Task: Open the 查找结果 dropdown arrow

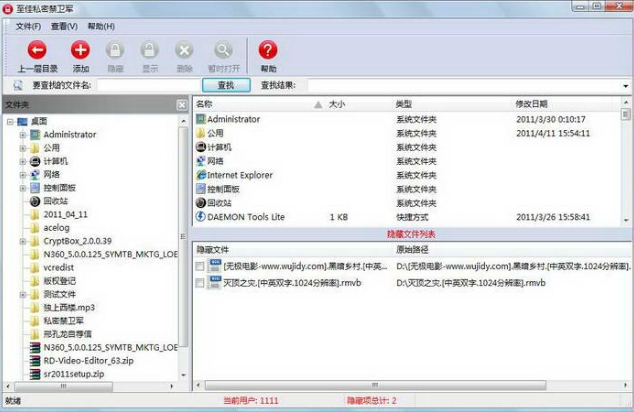Action: click(626, 85)
